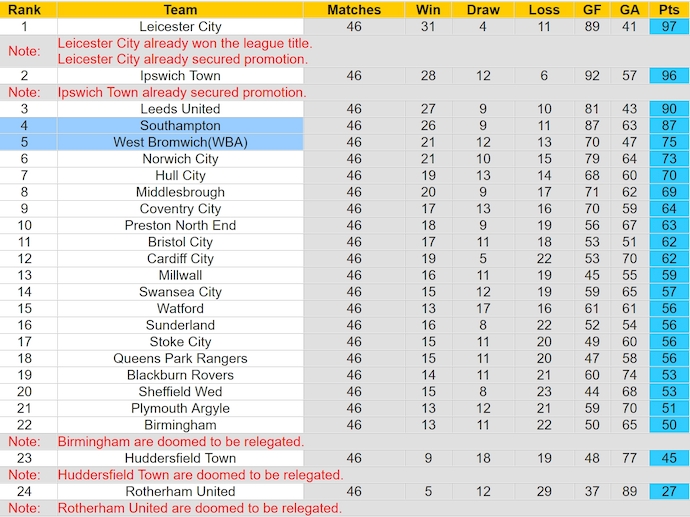Click the Rank column header
The width and height of the screenshot is (690, 517).
coord(24,10)
